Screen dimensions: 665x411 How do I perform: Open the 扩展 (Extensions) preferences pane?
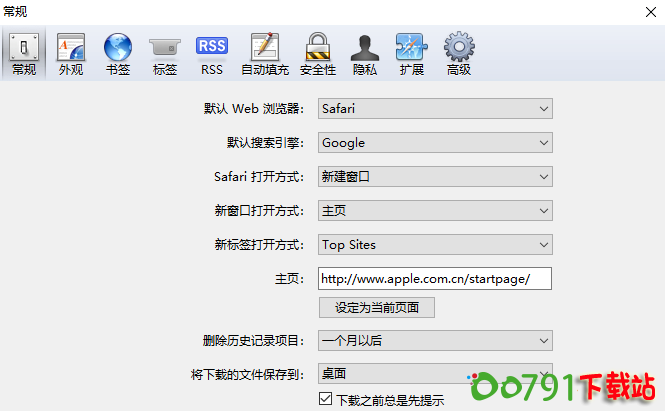pos(411,54)
